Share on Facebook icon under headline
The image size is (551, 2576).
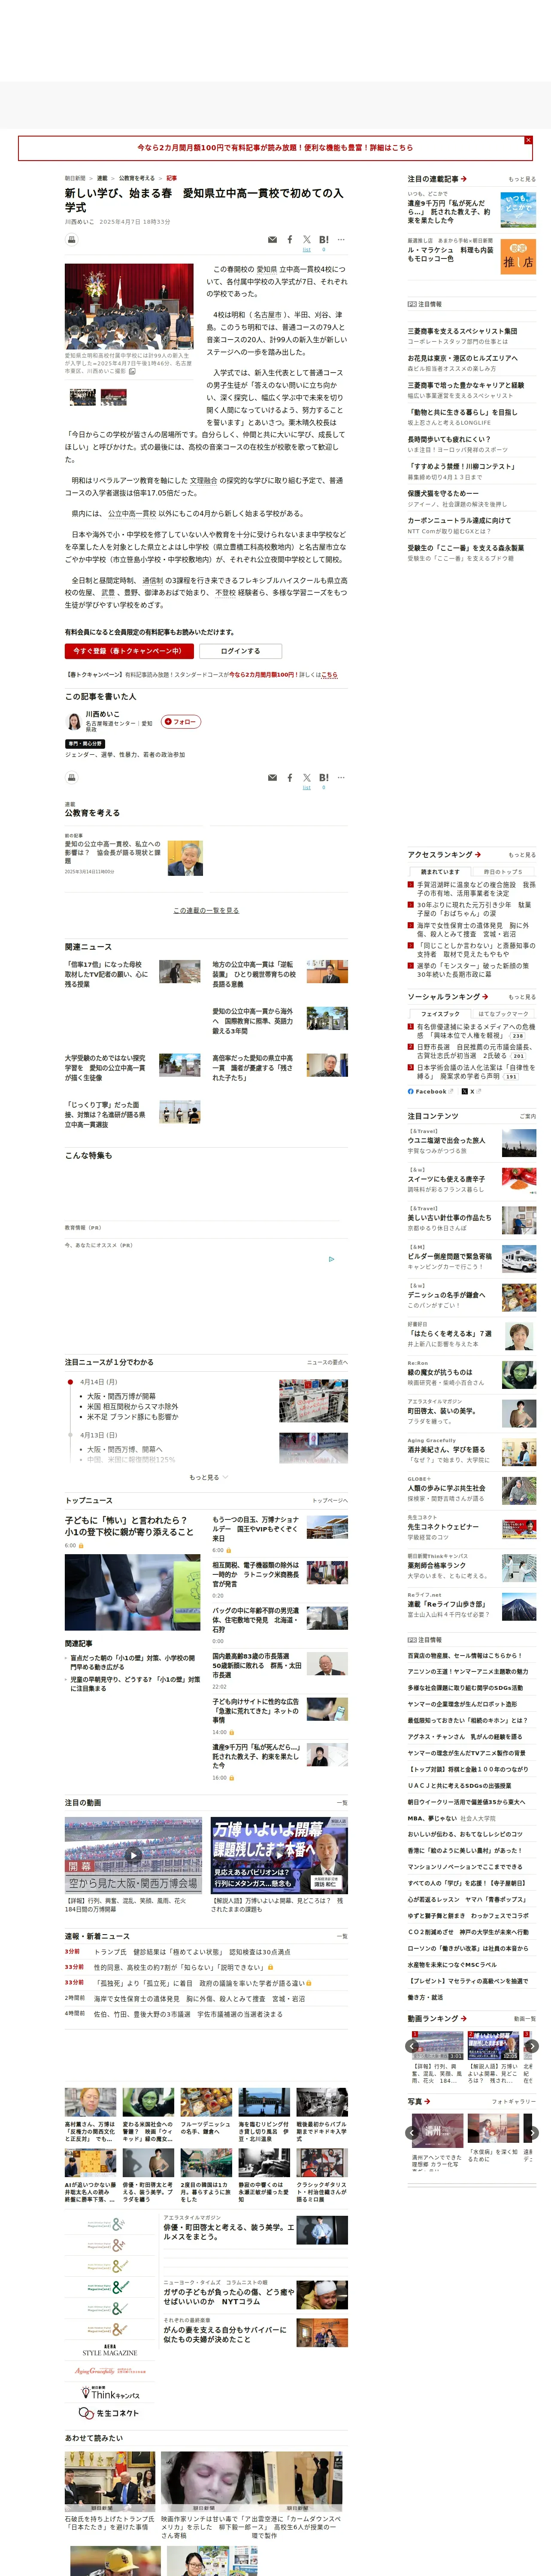click(290, 240)
